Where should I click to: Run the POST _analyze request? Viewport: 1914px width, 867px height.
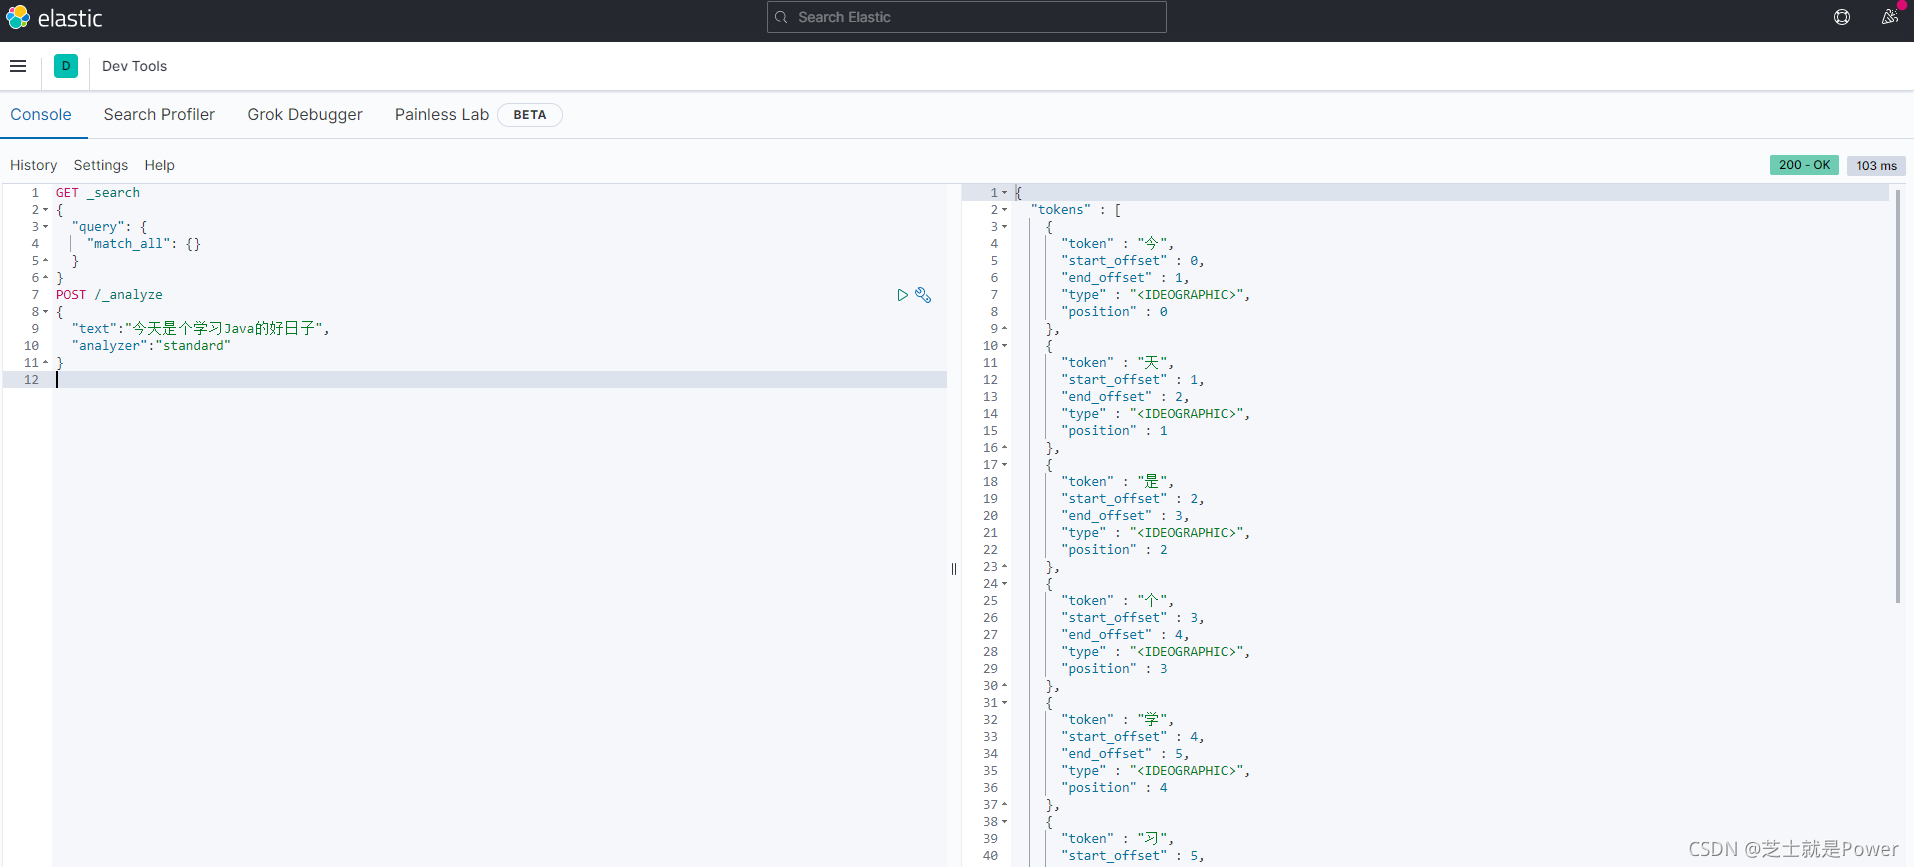coord(902,295)
